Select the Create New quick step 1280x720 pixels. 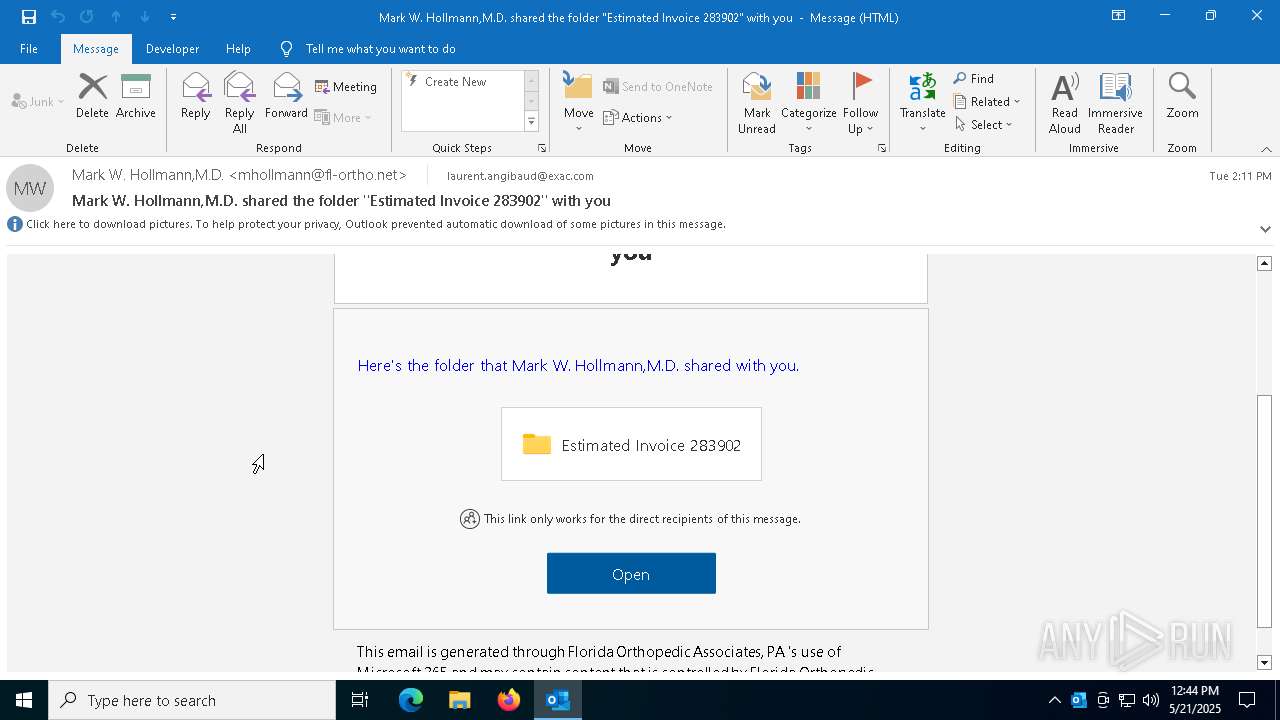click(461, 82)
